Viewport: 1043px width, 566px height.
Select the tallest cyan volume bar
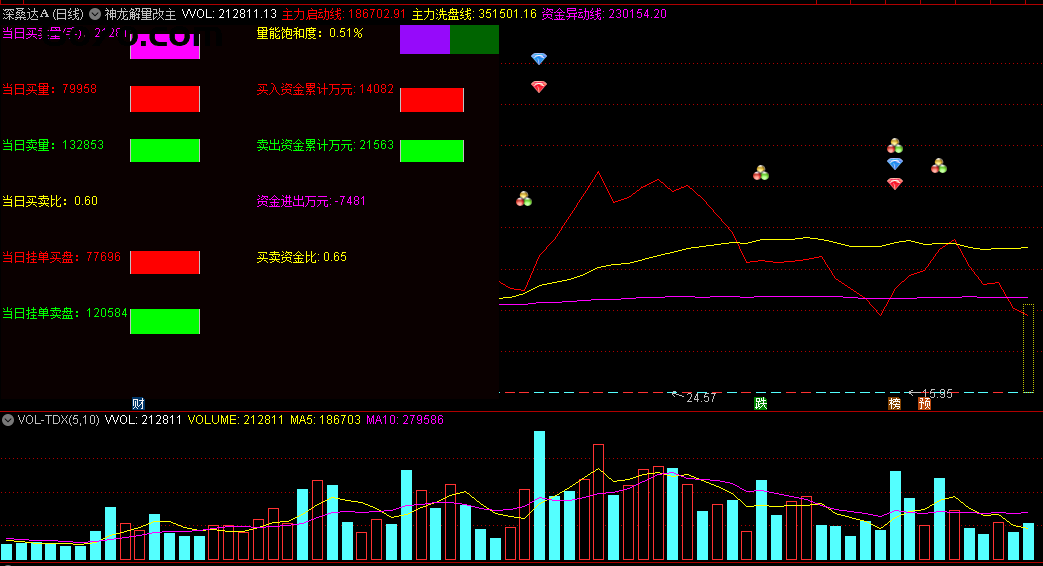pyautogui.click(x=539, y=495)
